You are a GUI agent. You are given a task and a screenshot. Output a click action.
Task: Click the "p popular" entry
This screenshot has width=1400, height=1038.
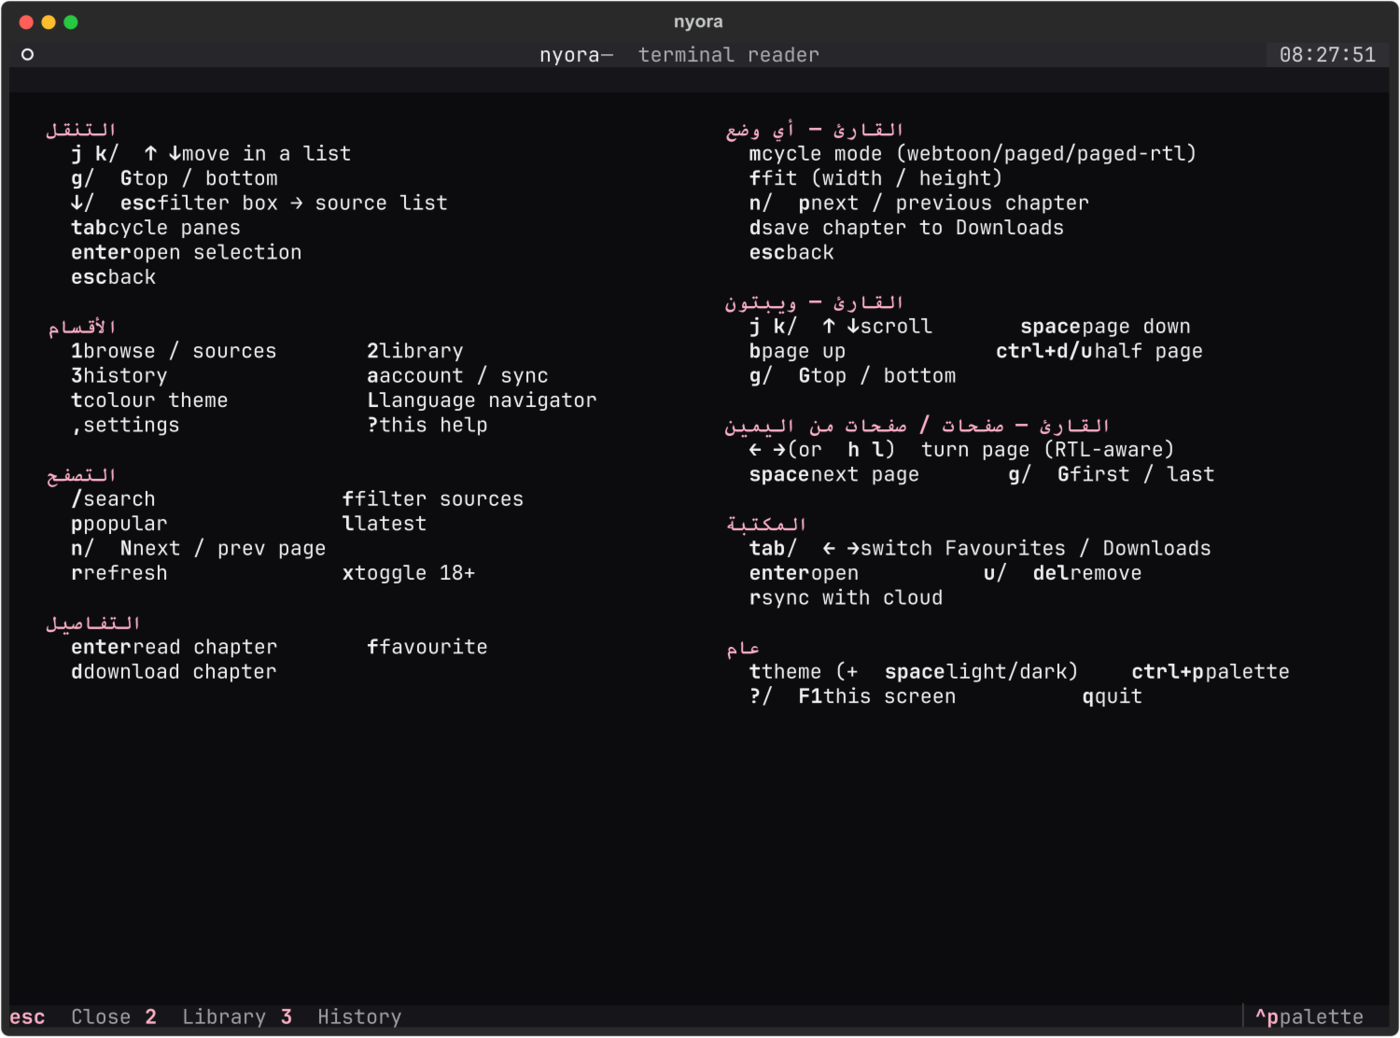(x=119, y=524)
